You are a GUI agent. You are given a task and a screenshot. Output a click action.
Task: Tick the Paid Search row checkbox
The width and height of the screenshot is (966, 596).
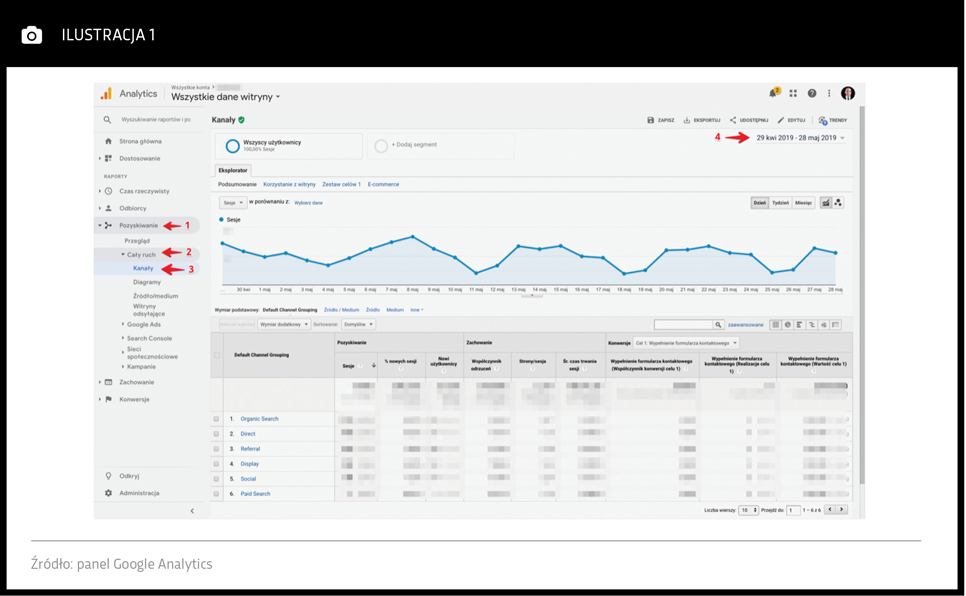point(216,494)
